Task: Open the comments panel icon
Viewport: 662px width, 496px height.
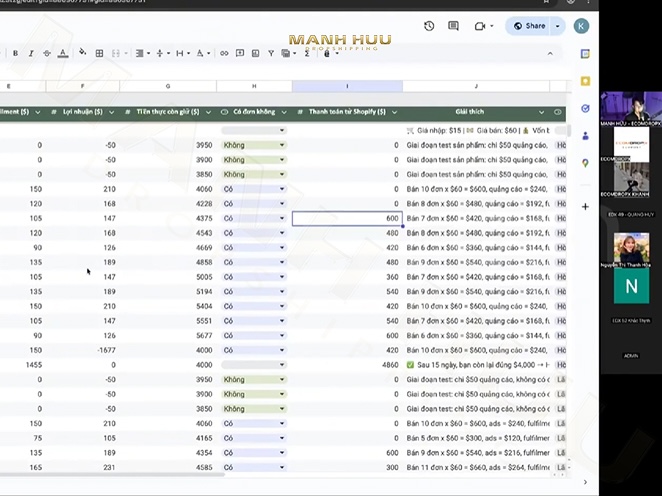Action: click(x=453, y=26)
